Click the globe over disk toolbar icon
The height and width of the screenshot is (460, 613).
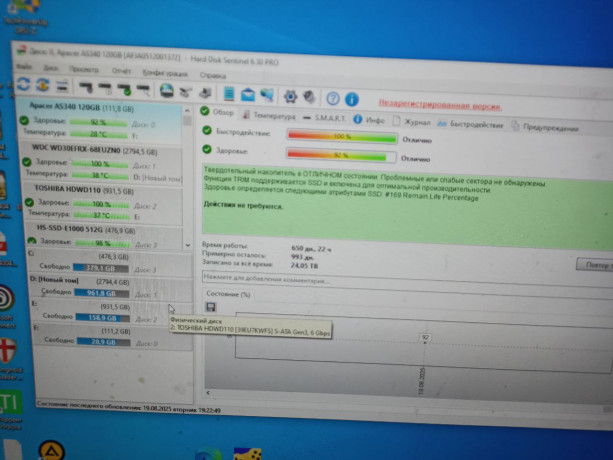167,91
